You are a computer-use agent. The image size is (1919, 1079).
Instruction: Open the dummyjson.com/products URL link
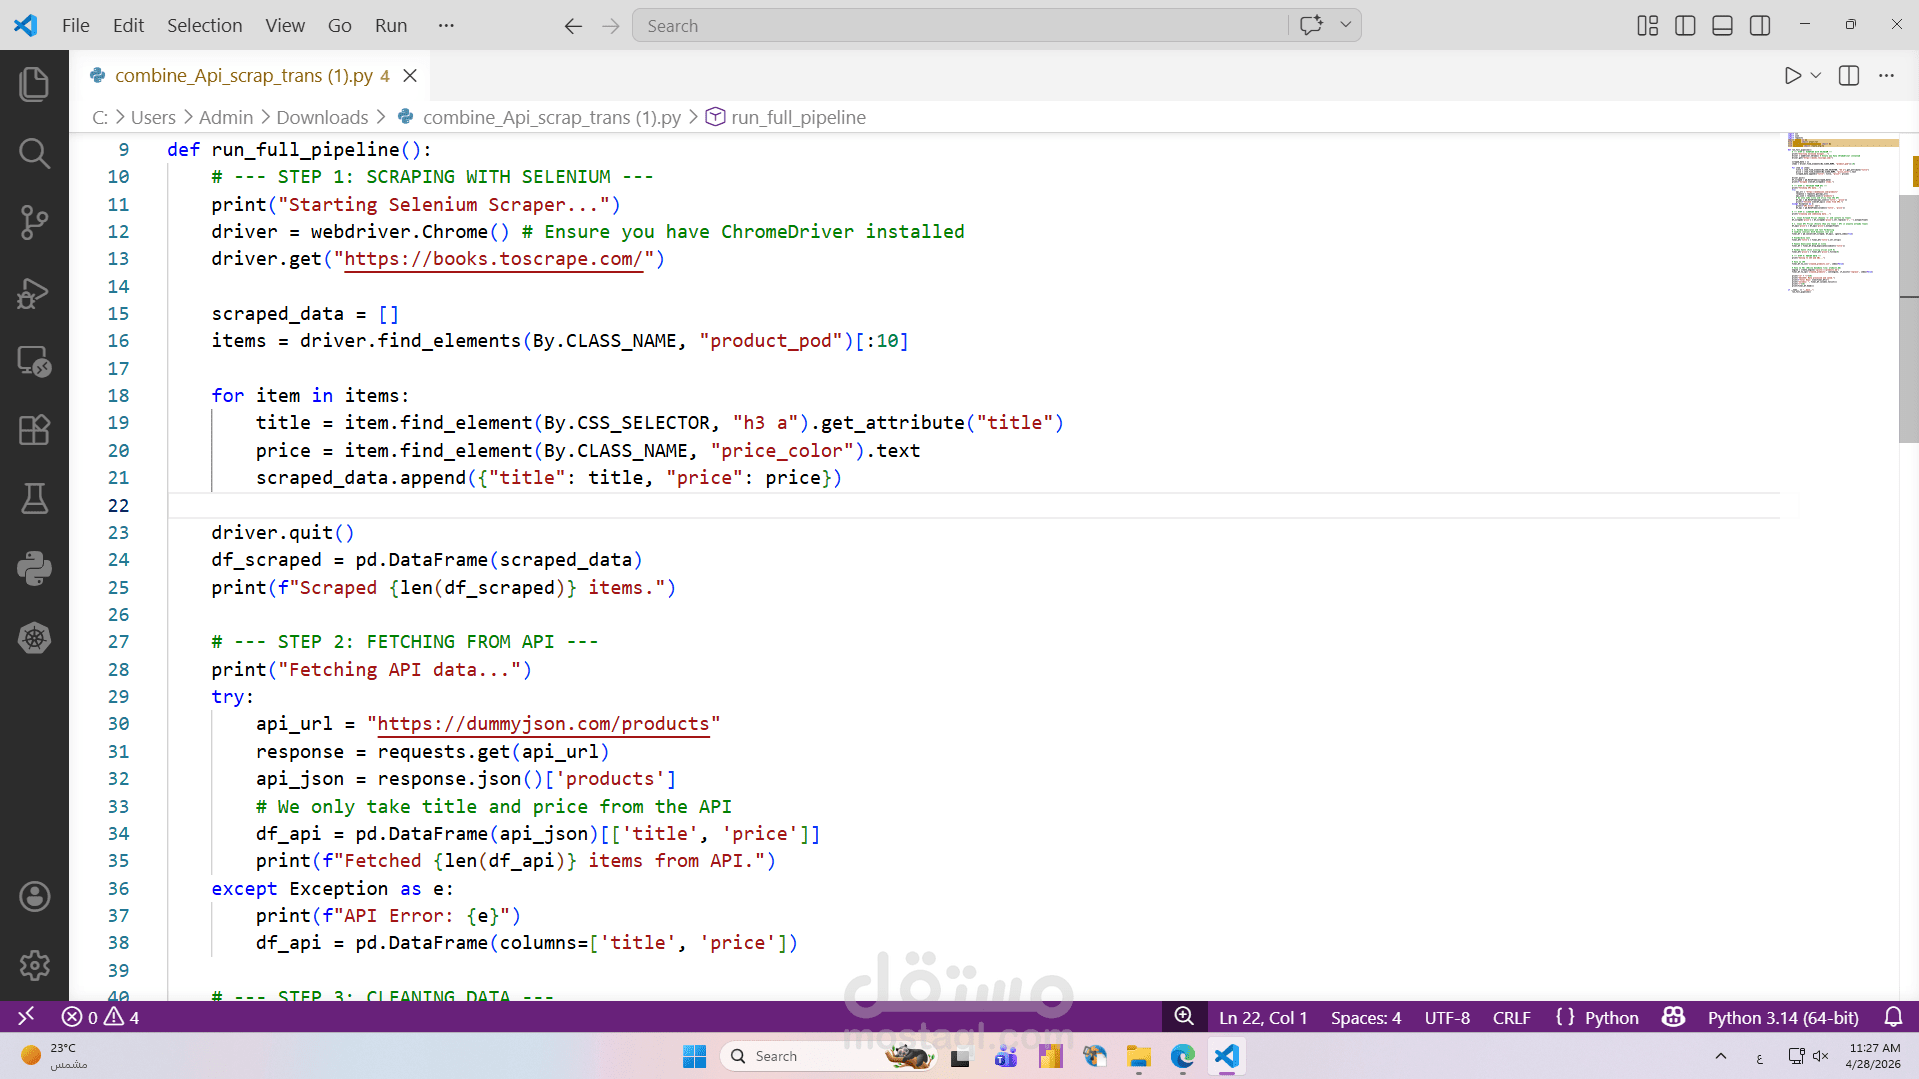[x=543, y=724]
